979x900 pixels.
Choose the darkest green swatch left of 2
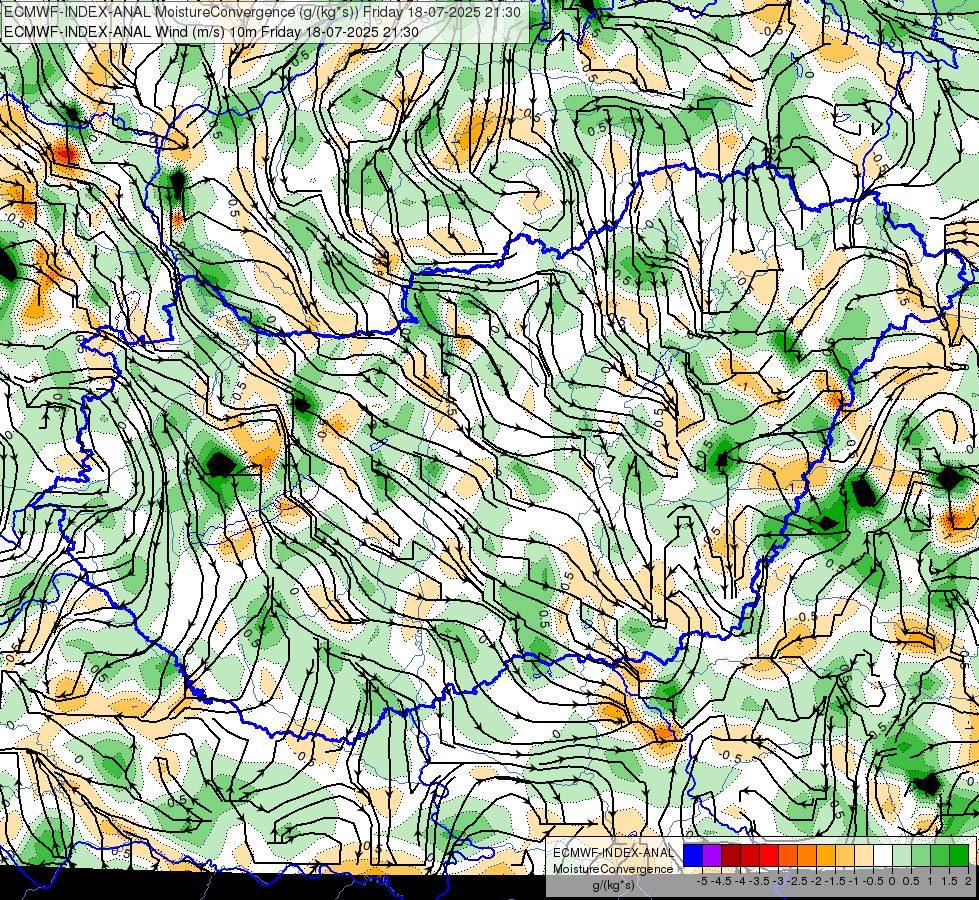click(x=959, y=855)
